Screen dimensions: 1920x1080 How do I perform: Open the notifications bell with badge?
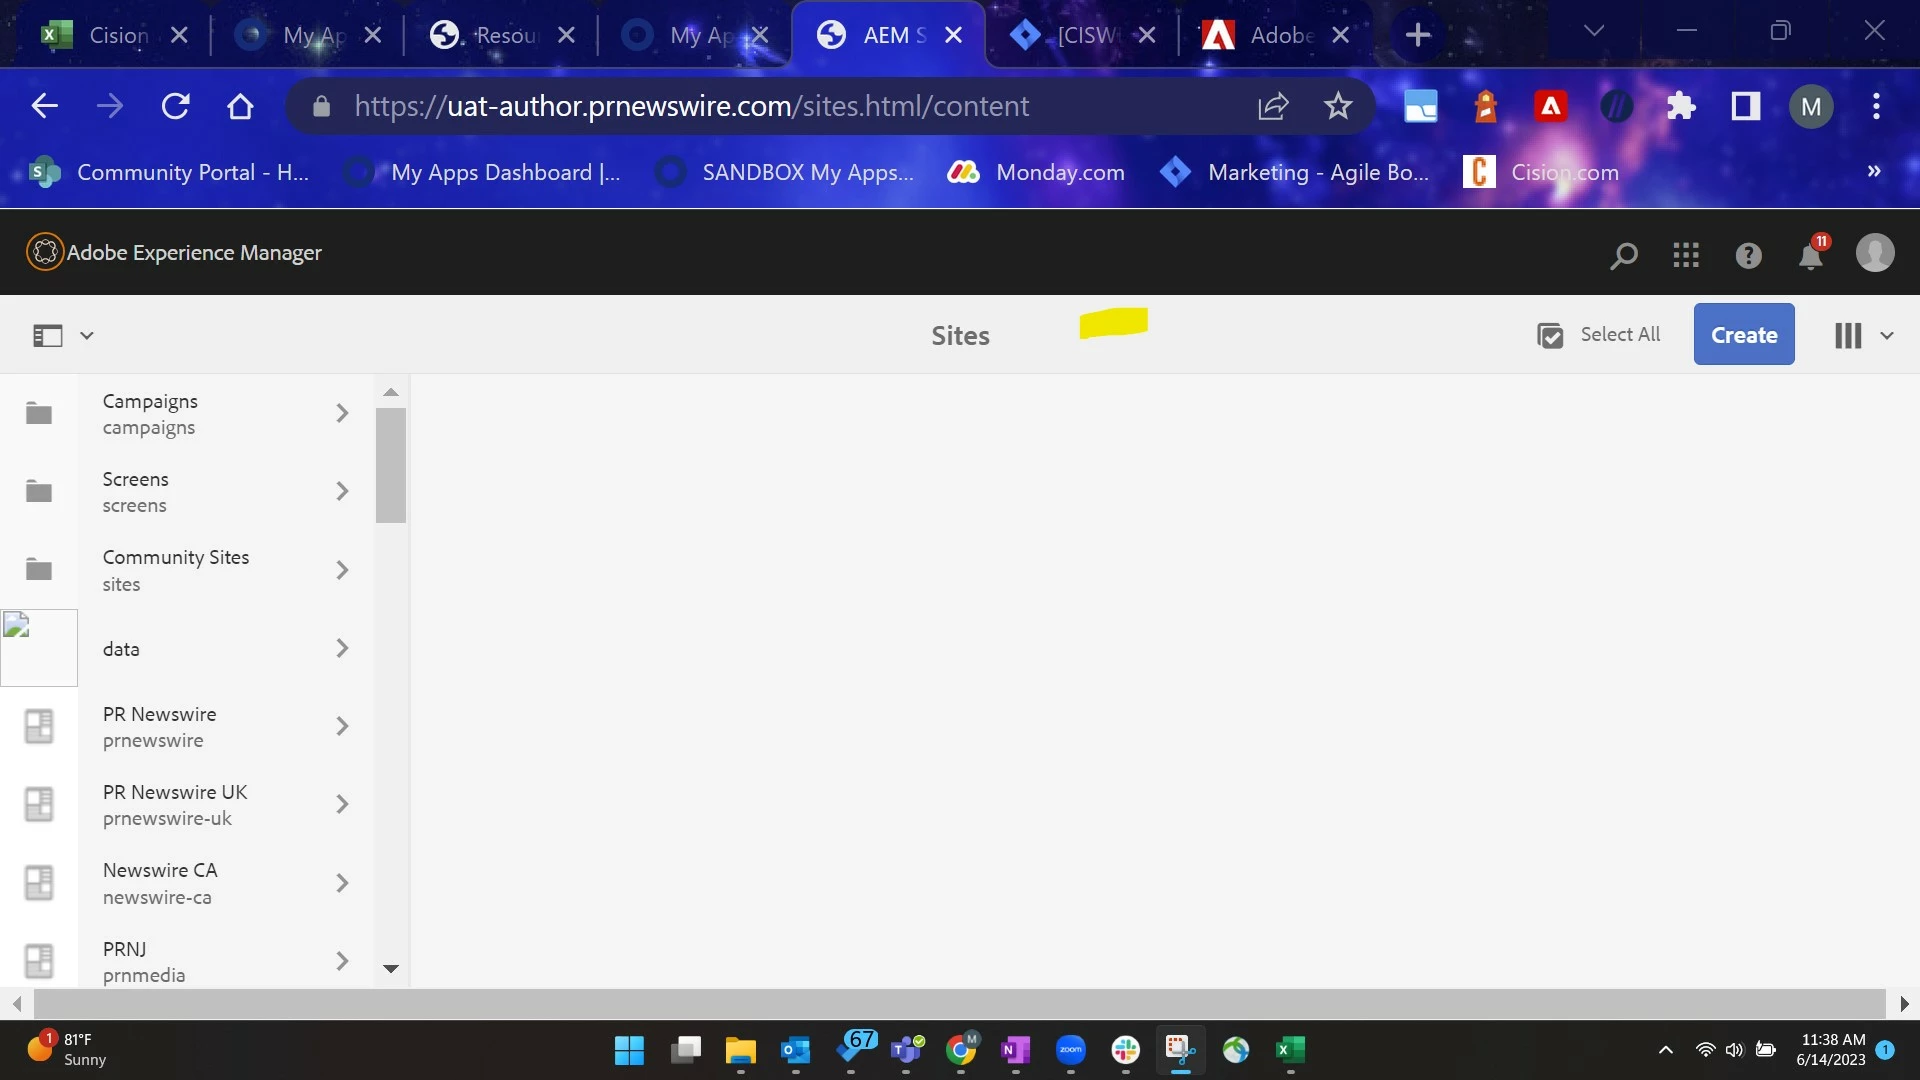coord(1811,255)
